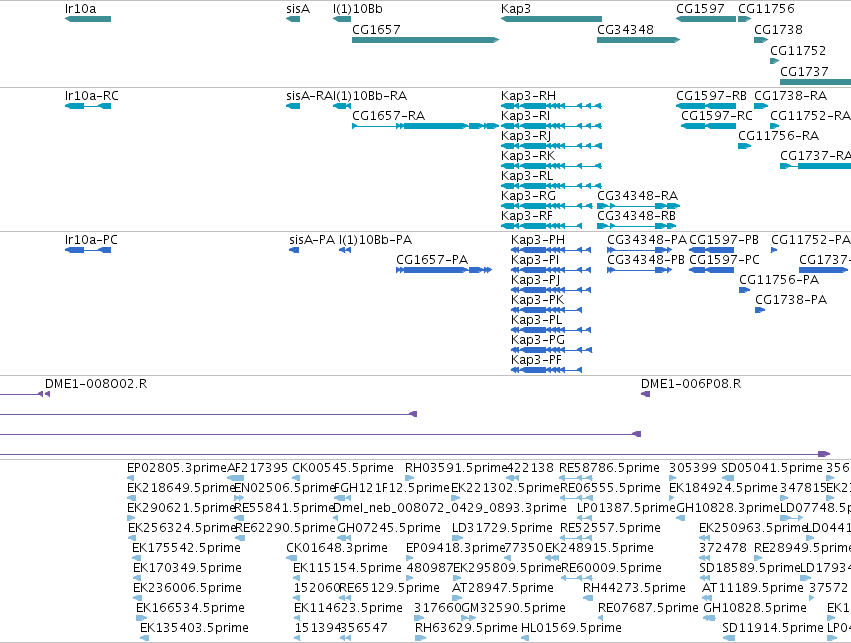
Task: Select the LD31729.5prime EST label
Action: pos(502,528)
